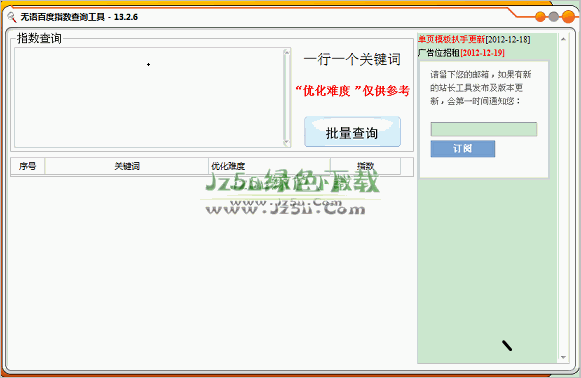Image resolution: width=581 pixels, height=378 pixels.
Task: Click the 批量查询 button
Action: coord(352,132)
